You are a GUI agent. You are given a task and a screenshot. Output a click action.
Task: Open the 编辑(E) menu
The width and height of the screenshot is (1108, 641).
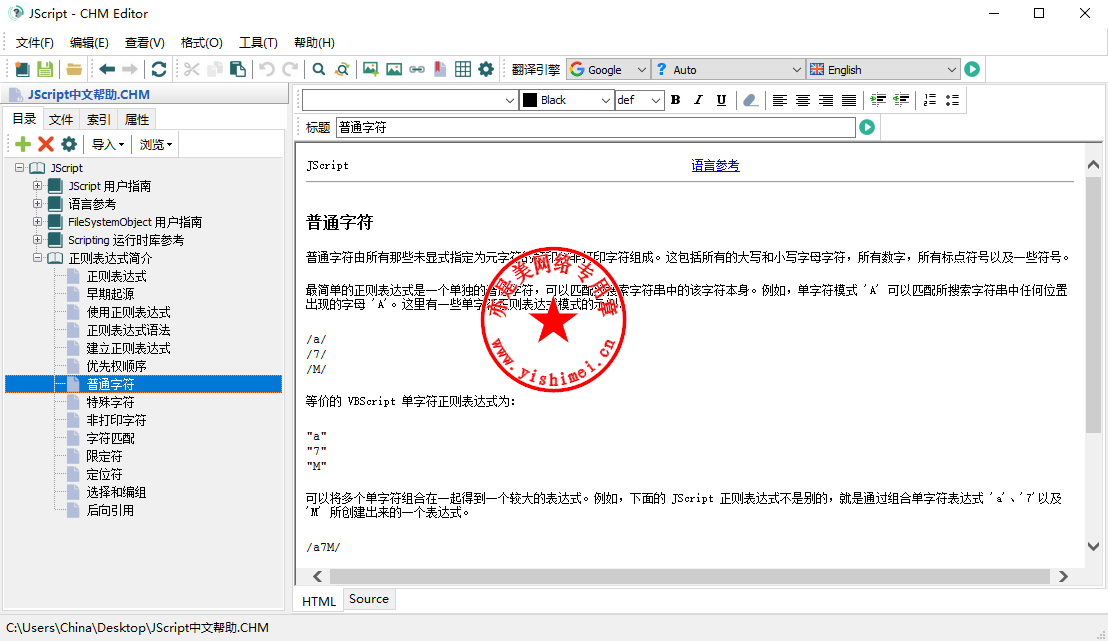[x=89, y=42]
